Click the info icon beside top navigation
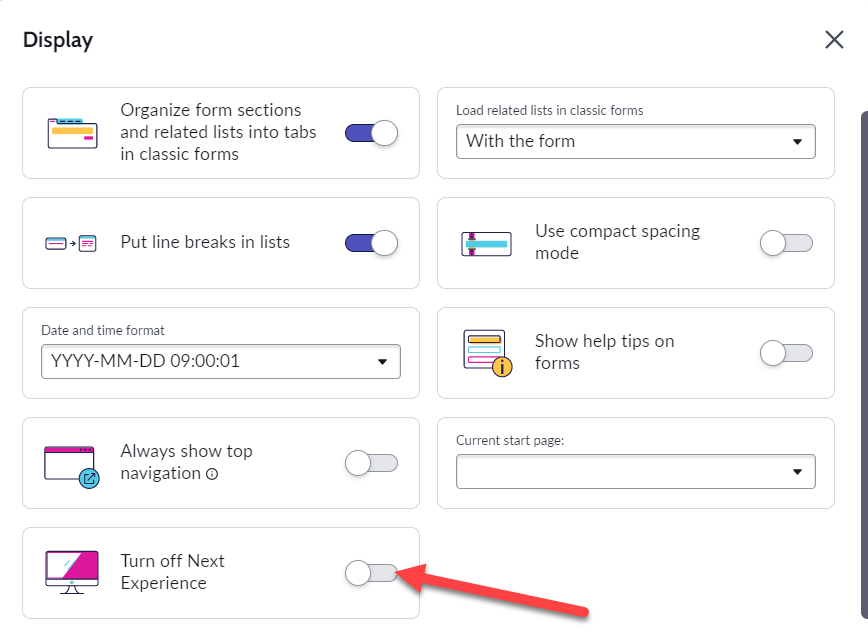The image size is (868, 641). coord(212,474)
